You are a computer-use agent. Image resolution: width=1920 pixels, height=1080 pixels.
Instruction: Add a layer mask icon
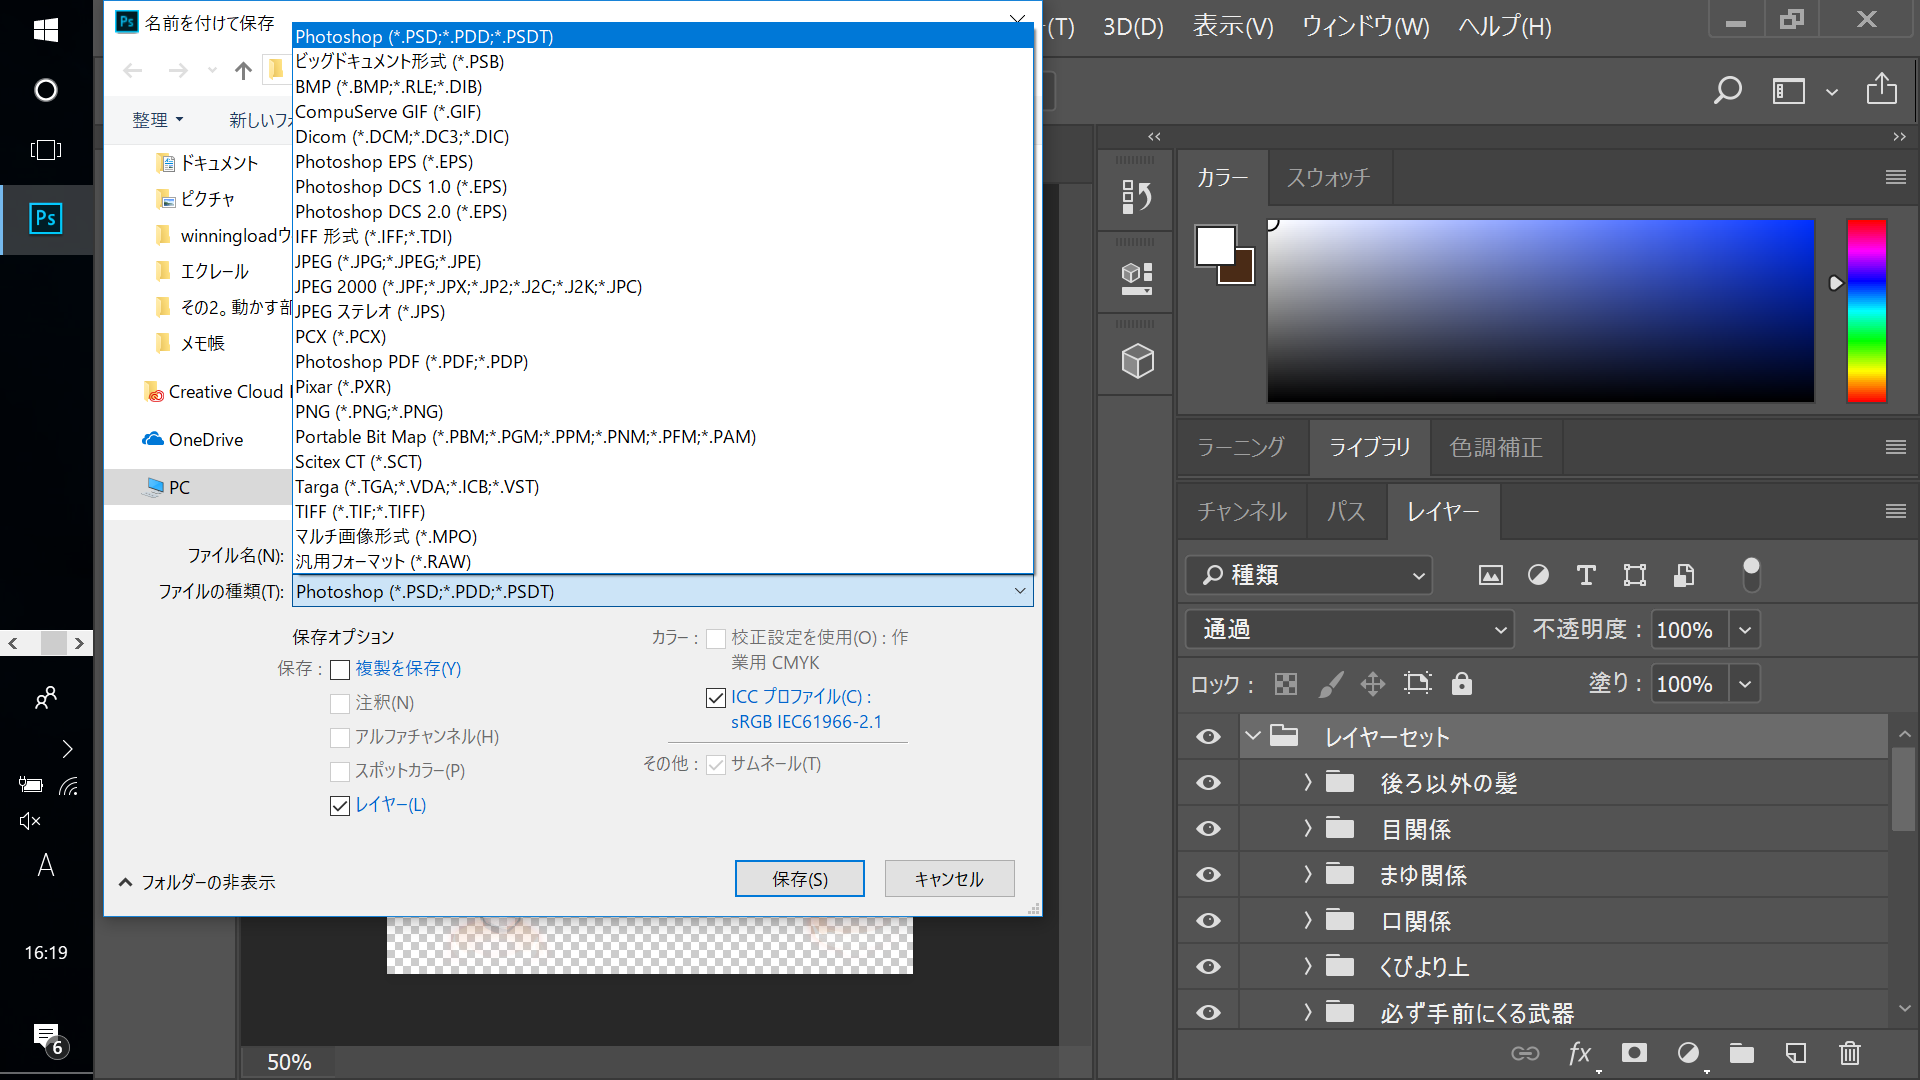[x=1634, y=1053]
